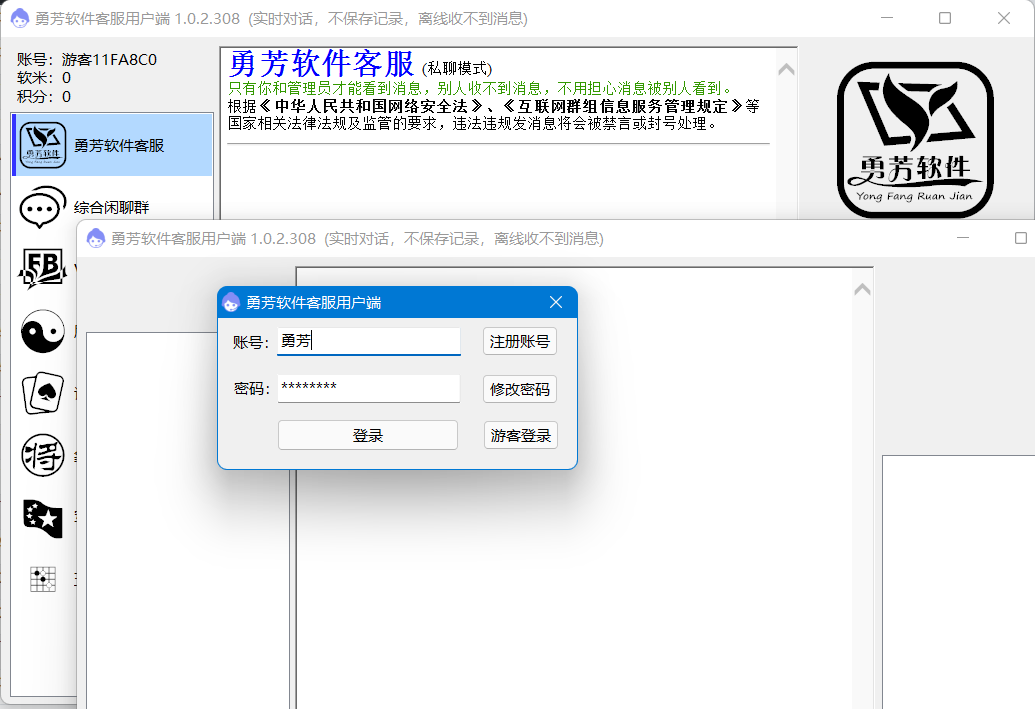Screen dimensions: 1035x709
Task: Open the Go board grid icon
Action: [43, 578]
